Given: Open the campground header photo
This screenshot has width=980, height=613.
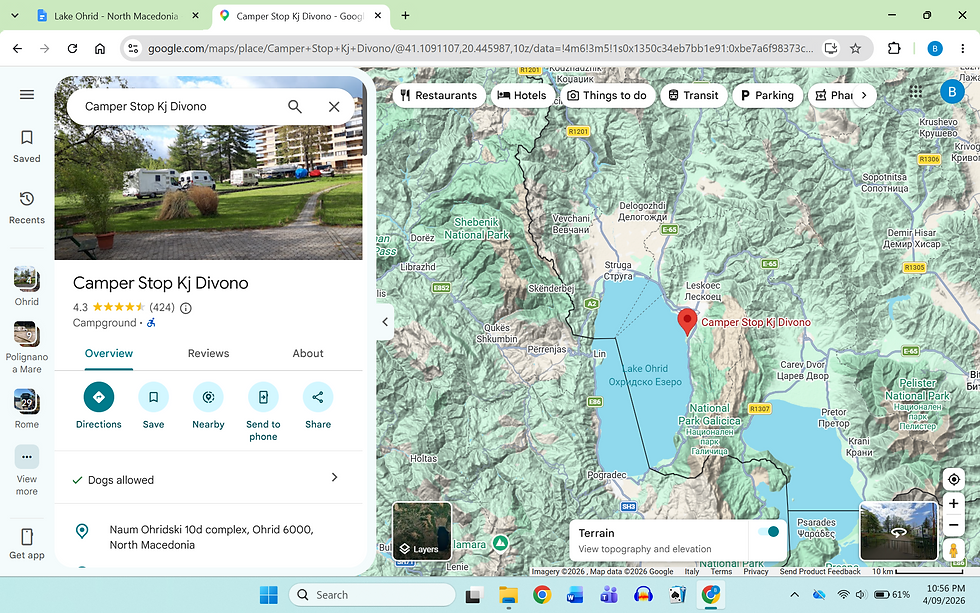Looking at the screenshot, I should coord(208,191).
